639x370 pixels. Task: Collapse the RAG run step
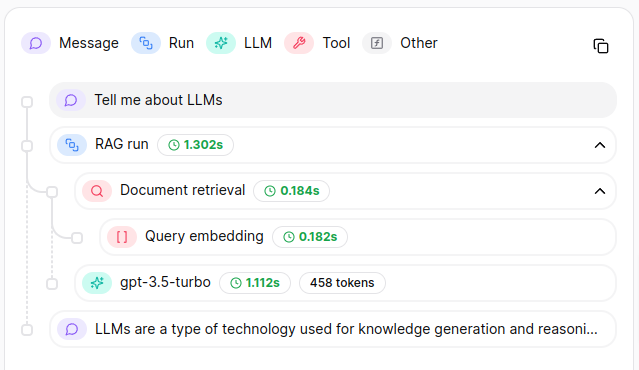click(x=600, y=145)
